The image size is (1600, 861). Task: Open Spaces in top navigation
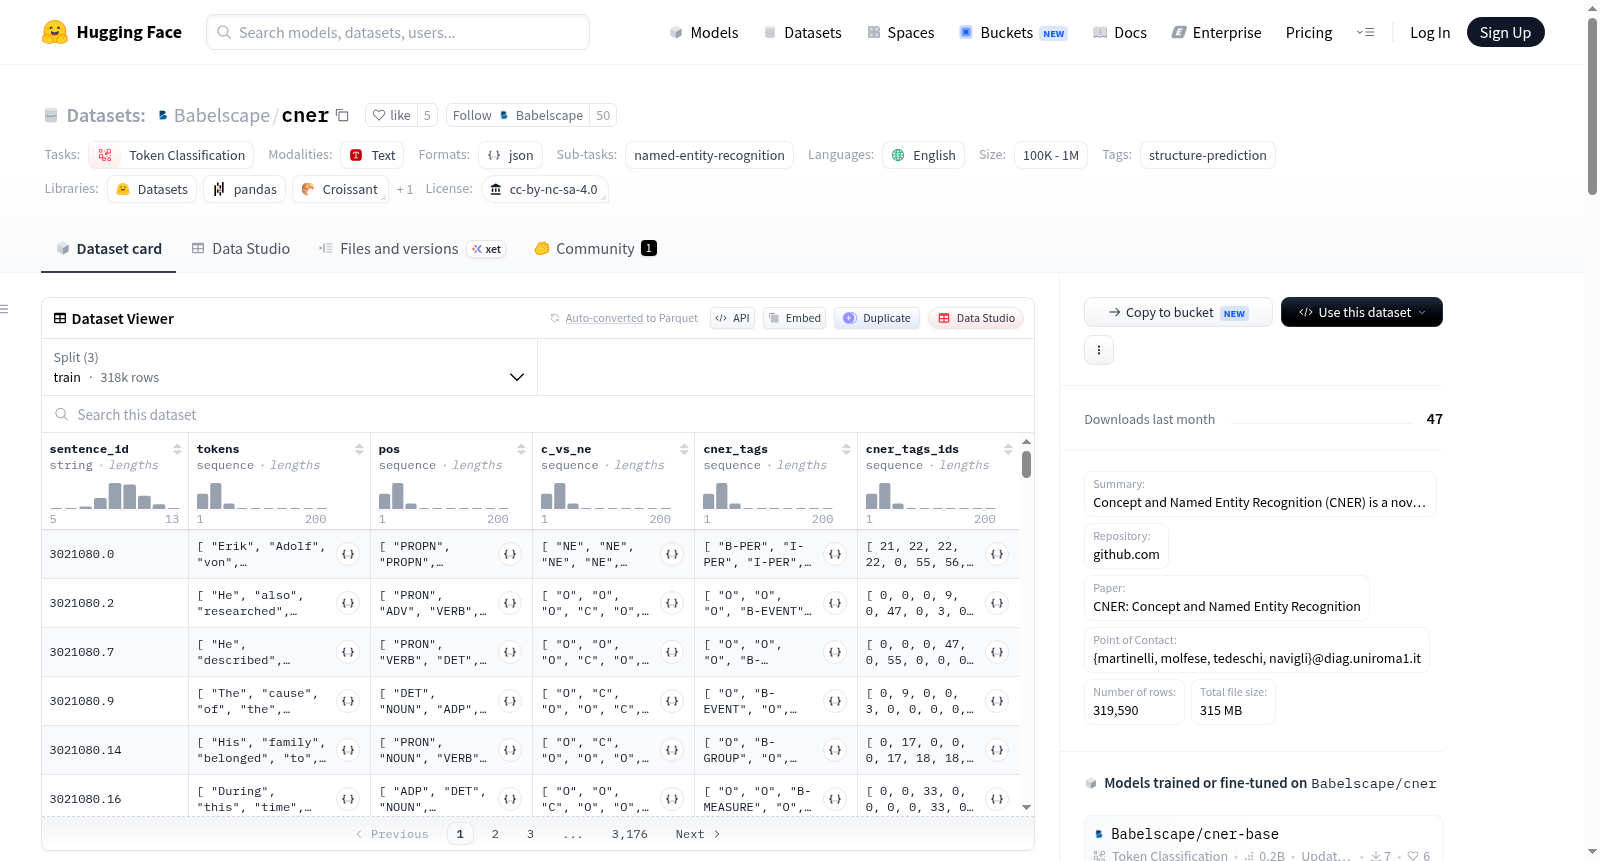[900, 32]
